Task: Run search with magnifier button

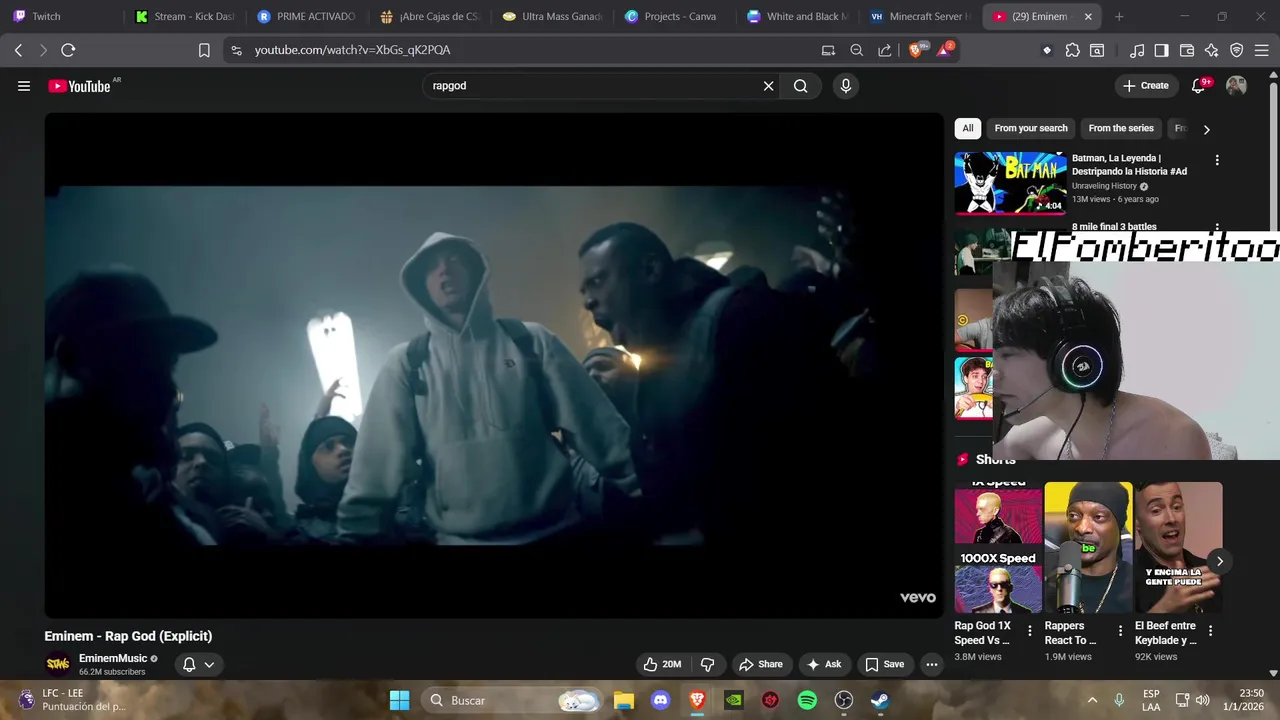Action: (800, 86)
